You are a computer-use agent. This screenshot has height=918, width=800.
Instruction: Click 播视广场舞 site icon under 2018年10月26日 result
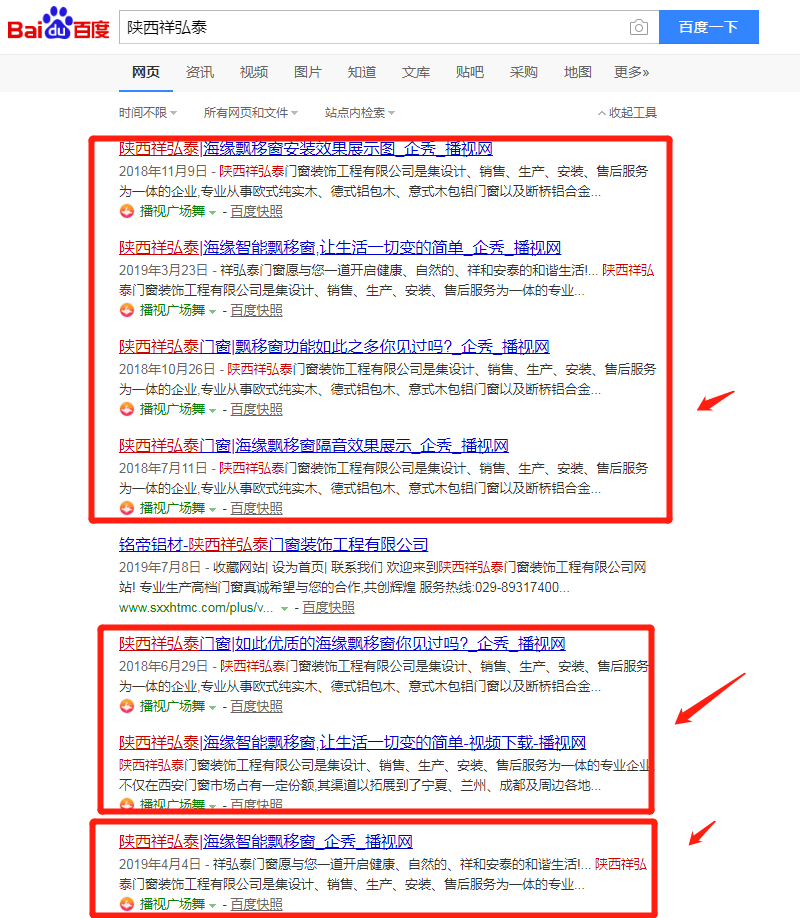point(127,409)
